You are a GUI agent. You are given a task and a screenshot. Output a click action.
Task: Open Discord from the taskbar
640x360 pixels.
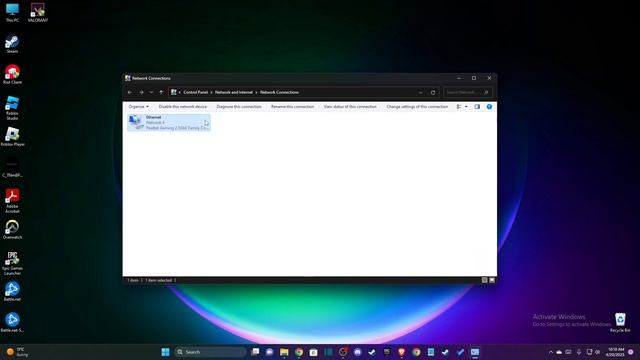pyautogui.click(x=358, y=352)
